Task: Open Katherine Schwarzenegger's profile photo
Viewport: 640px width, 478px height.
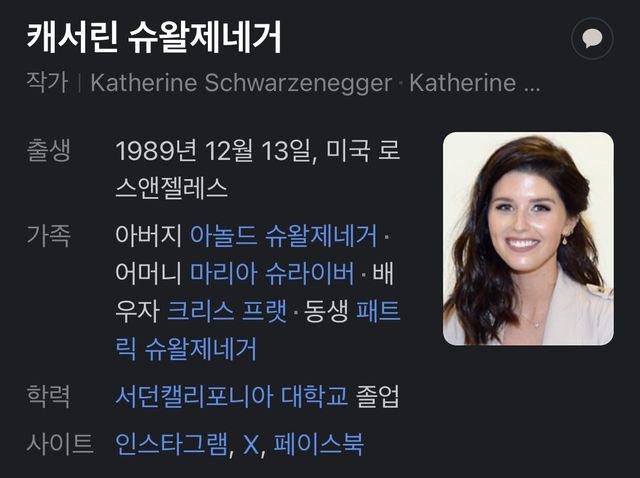Action: click(528, 238)
